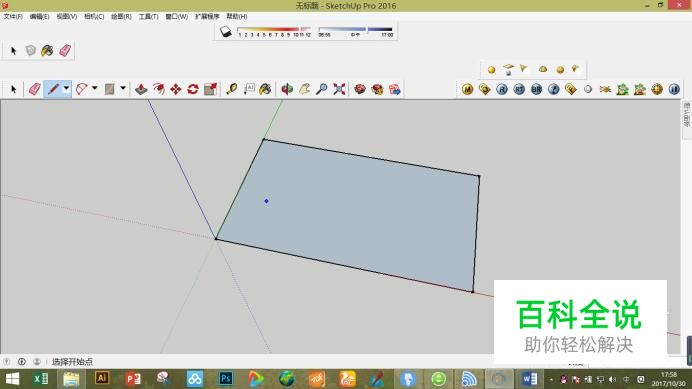Expand the Shapes tool dropdown arrow
The image size is (692, 389).
(x=123, y=89)
